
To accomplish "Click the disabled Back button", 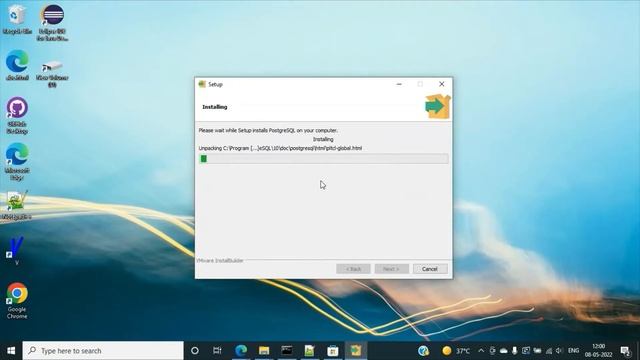I will pyautogui.click(x=353, y=269).
